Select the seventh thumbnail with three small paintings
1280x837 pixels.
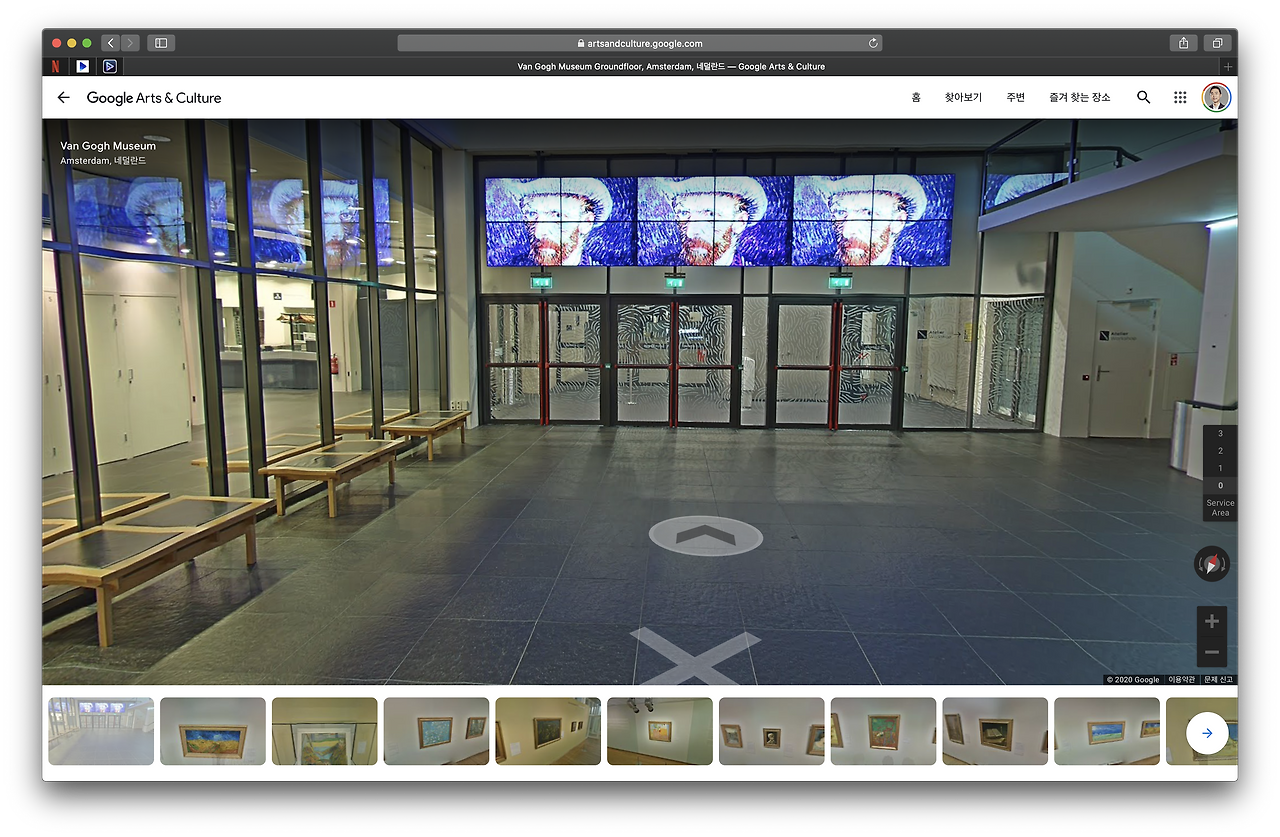coord(772,731)
